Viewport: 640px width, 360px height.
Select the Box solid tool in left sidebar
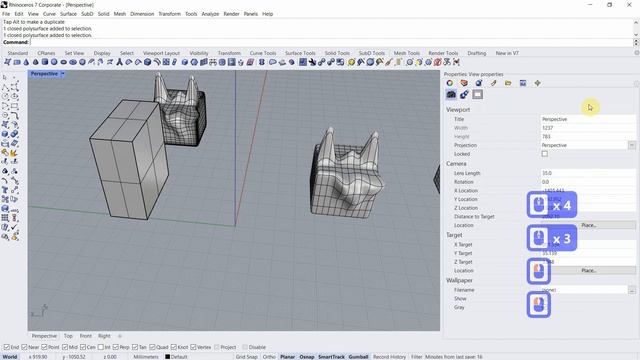pyautogui.click(x=5, y=134)
